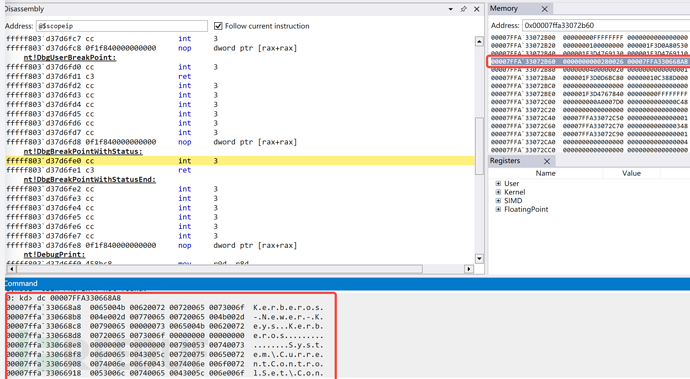Select command output row 00007ffa`33066918
The width and height of the screenshot is (690, 379).
165,374
